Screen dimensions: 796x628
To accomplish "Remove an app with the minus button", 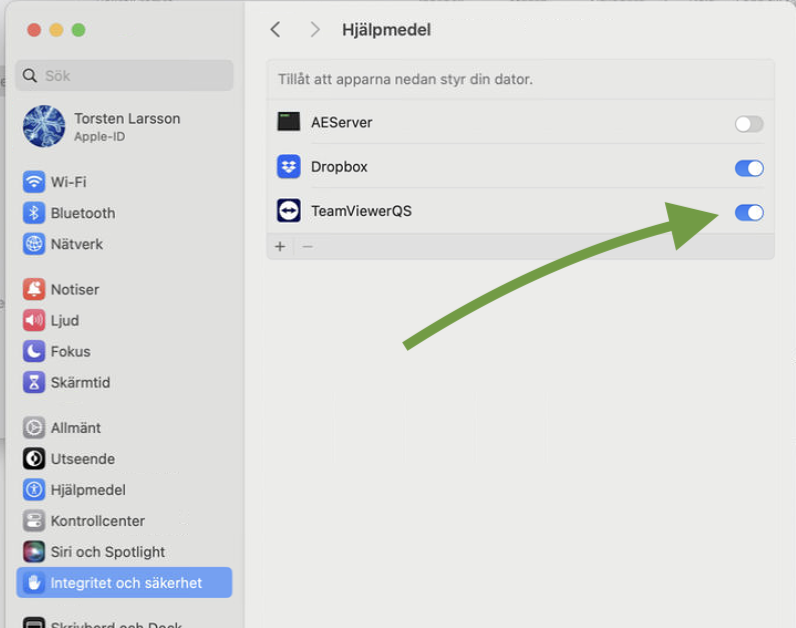I will pos(308,247).
